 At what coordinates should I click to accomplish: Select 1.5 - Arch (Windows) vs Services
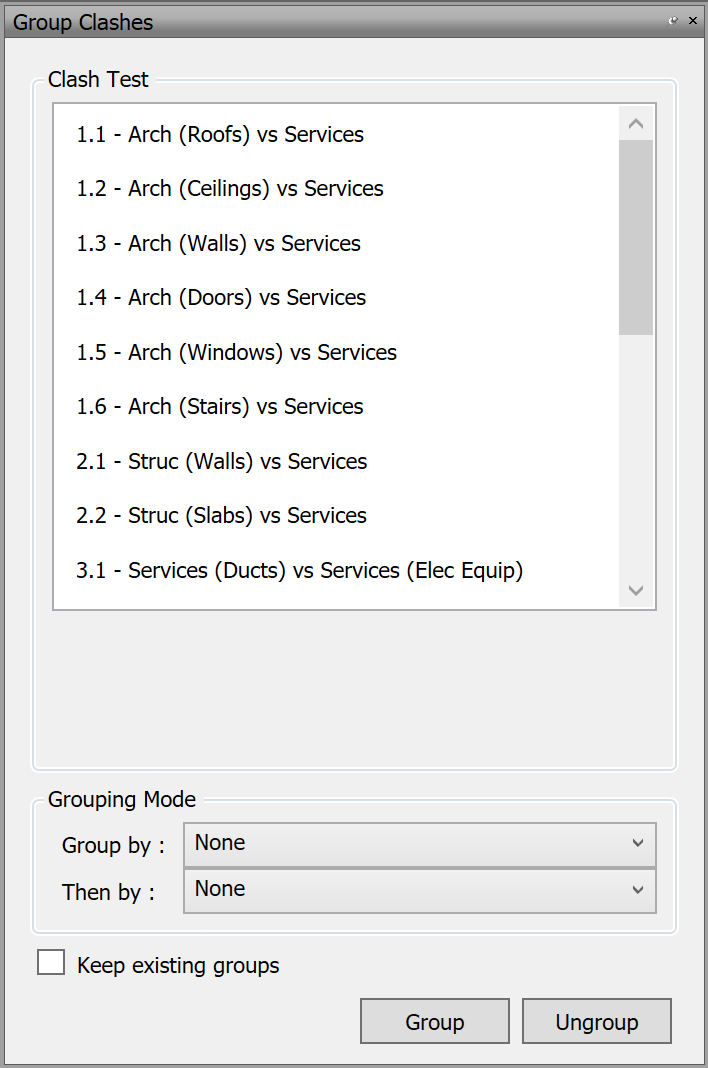point(236,352)
